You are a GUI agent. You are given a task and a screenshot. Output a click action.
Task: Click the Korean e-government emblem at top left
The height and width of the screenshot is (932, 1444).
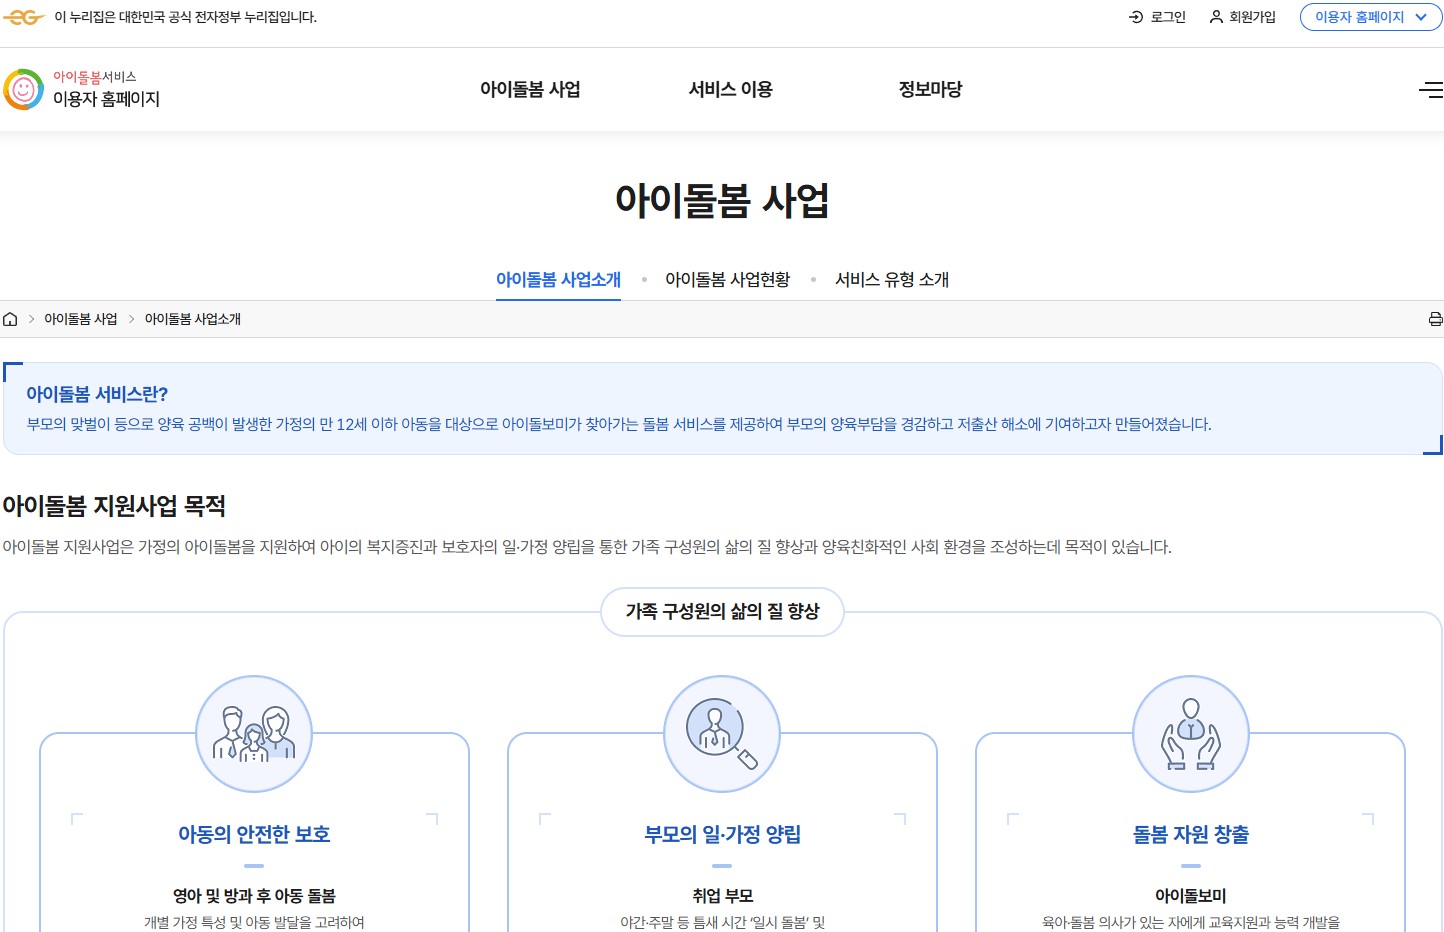click(24, 16)
